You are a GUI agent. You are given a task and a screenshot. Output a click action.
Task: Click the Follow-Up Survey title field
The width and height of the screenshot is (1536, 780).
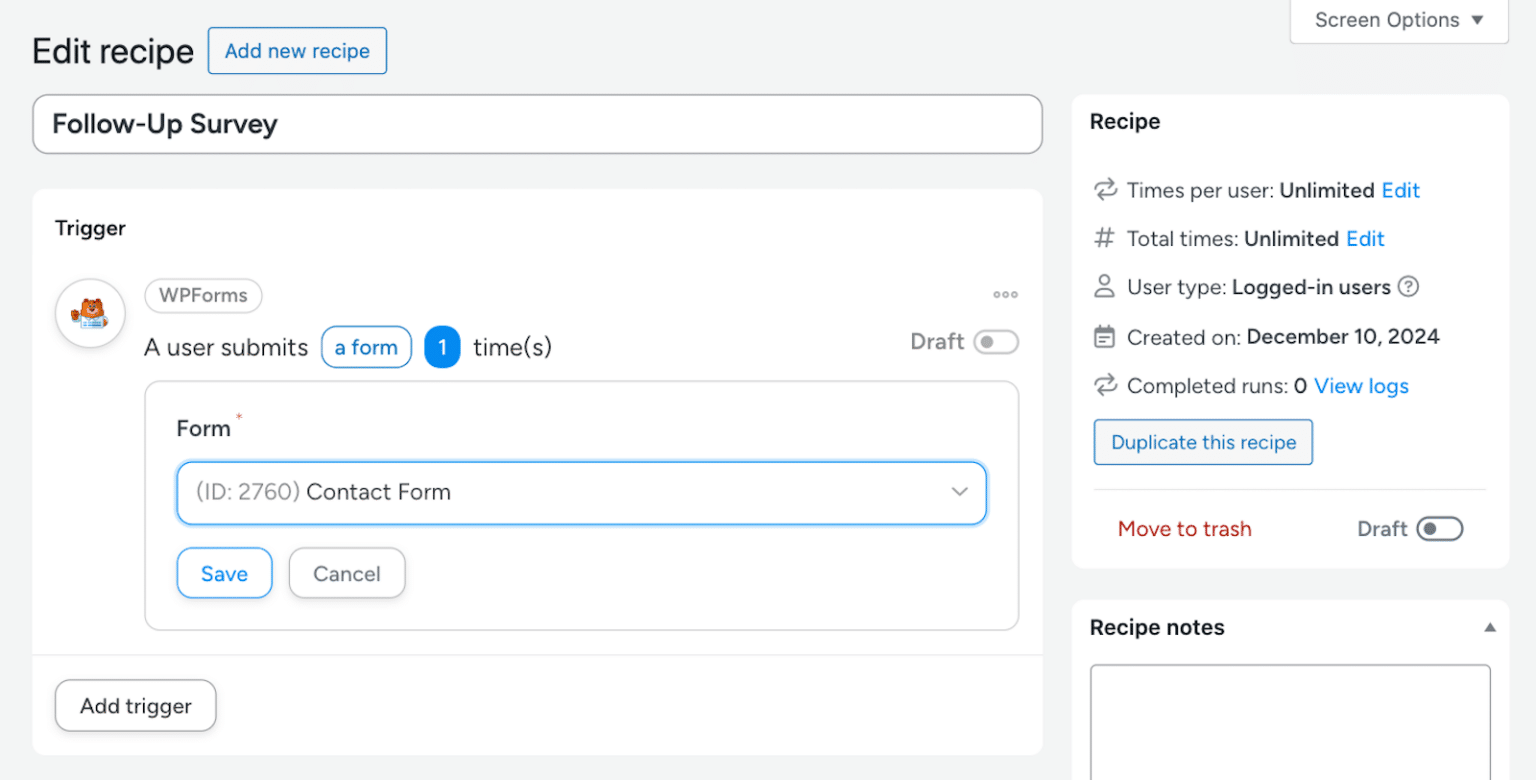click(537, 124)
